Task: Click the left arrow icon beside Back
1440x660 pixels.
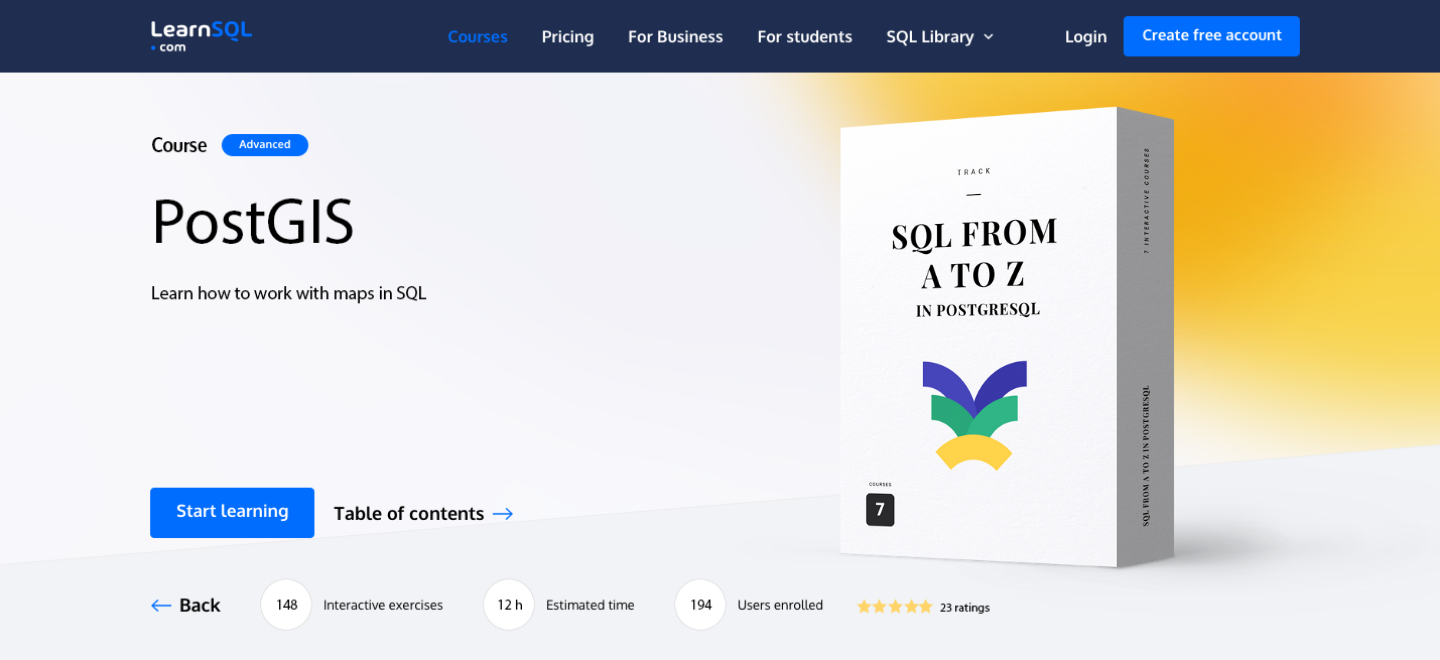Action: click(161, 605)
